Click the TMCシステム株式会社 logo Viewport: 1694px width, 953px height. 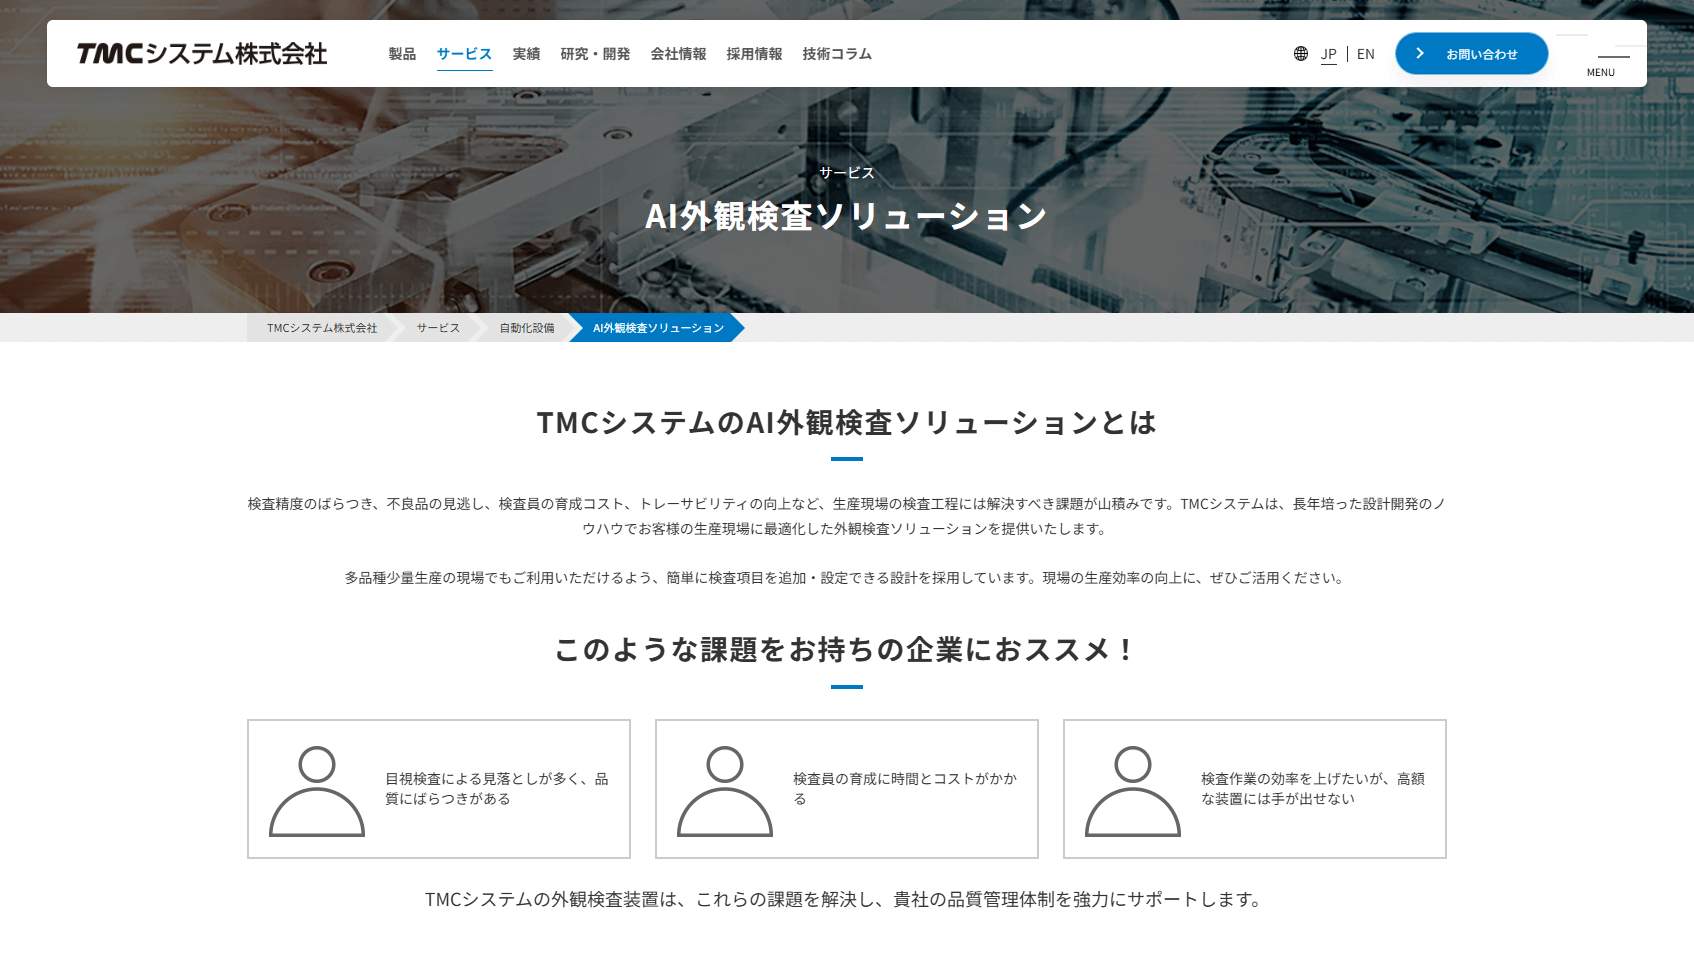[202, 54]
